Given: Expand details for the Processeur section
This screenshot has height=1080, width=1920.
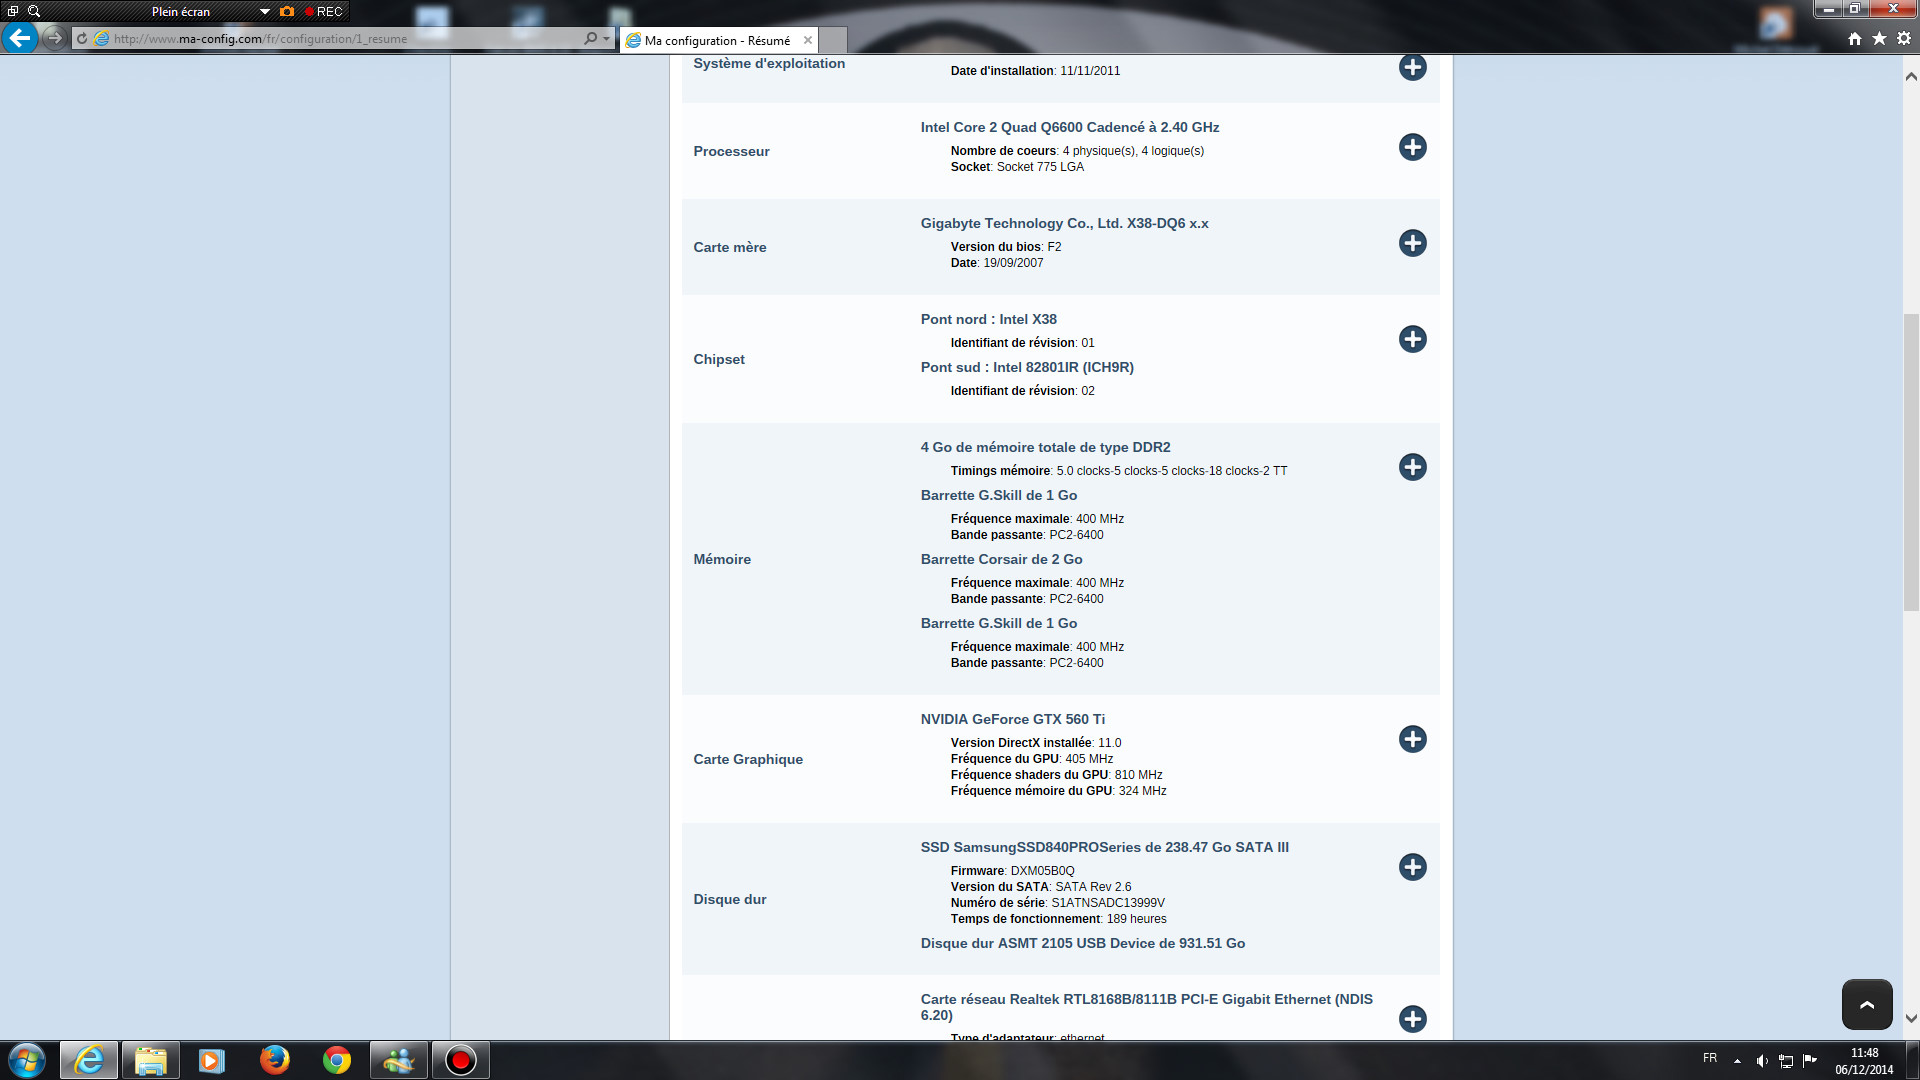Looking at the screenshot, I should tap(1412, 147).
